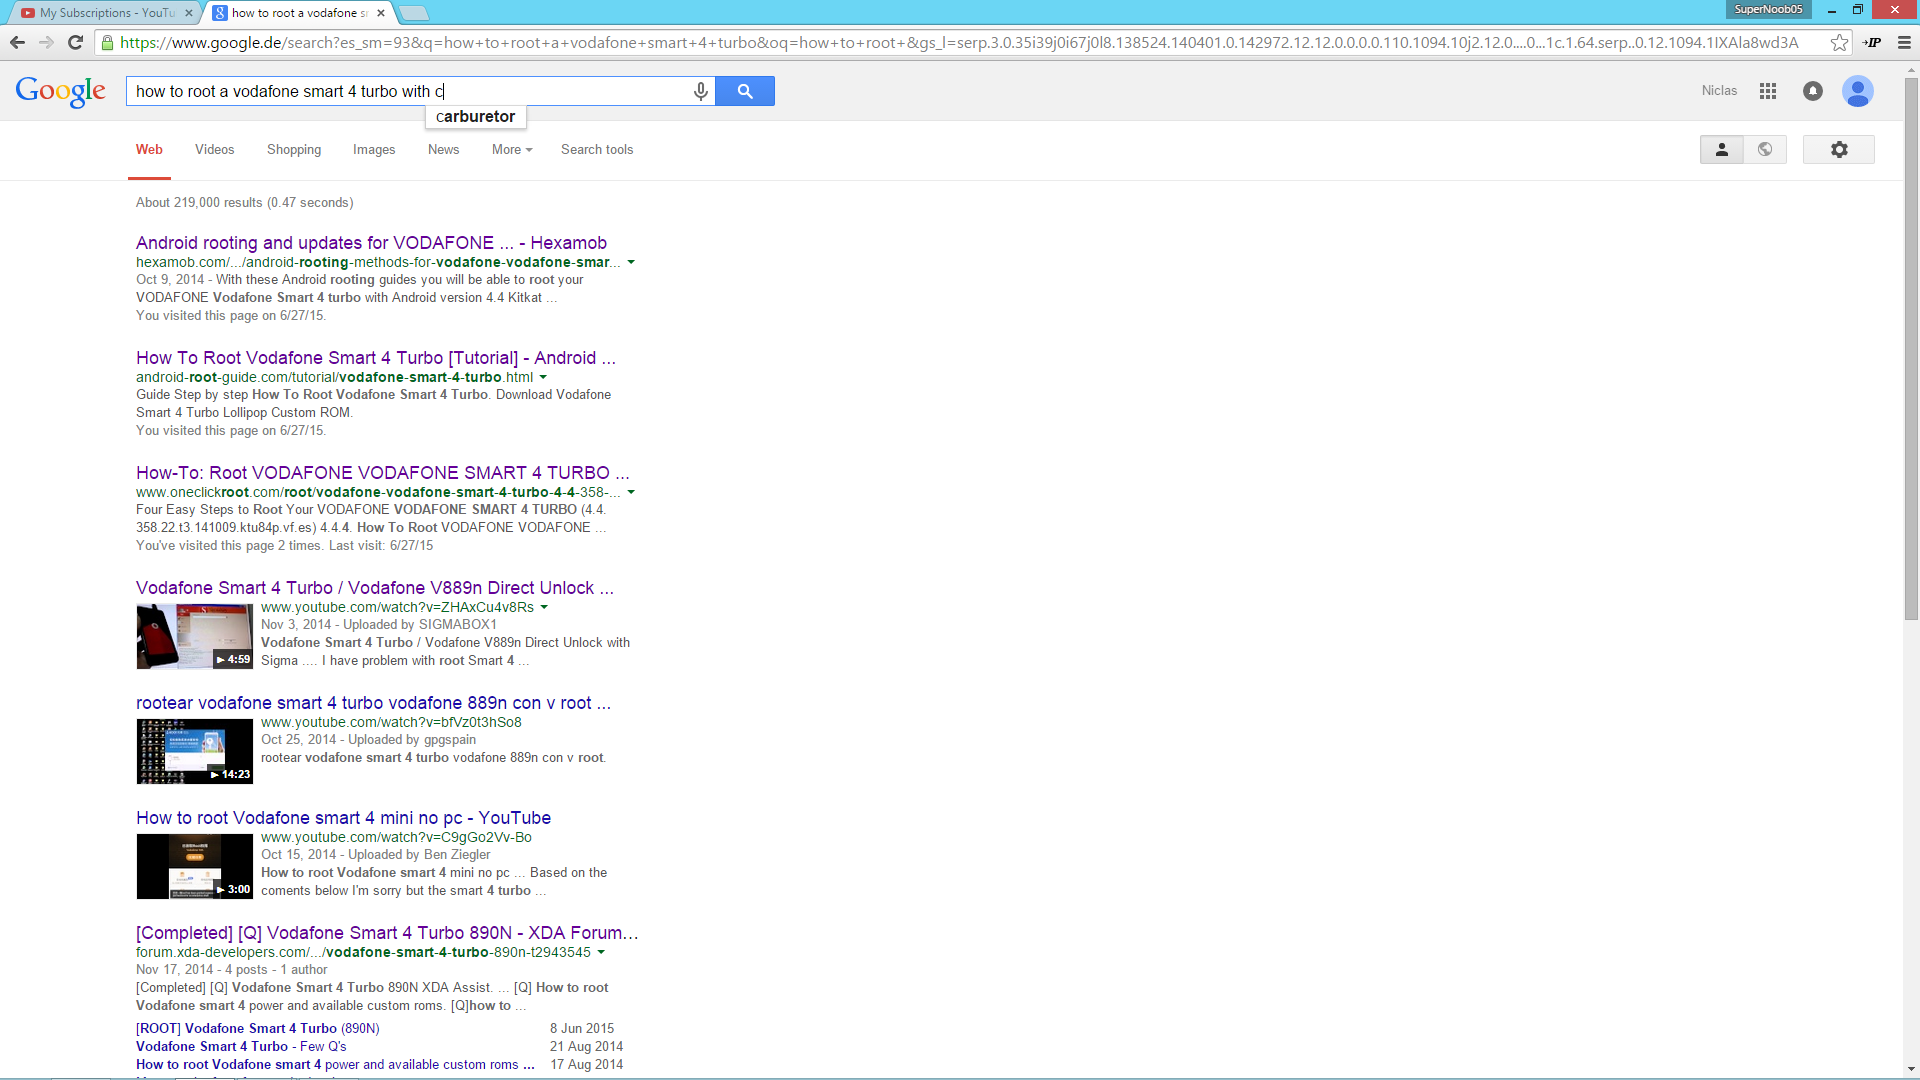This screenshot has height=1080, width=1920.
Task: Open the Google apps grid
Action: 1768,91
